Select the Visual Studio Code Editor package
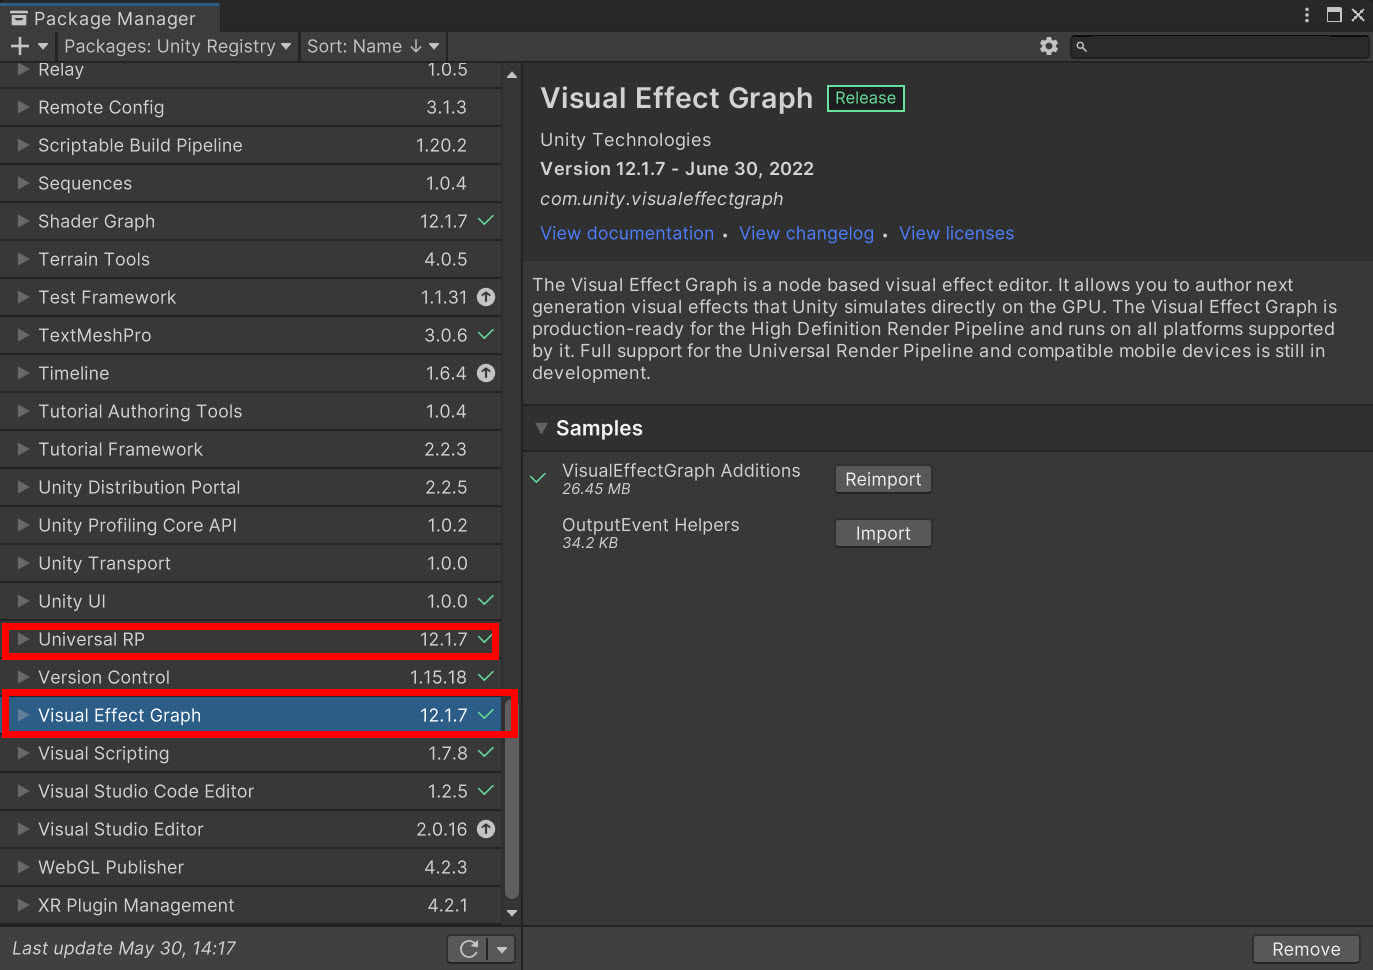 (x=250, y=791)
